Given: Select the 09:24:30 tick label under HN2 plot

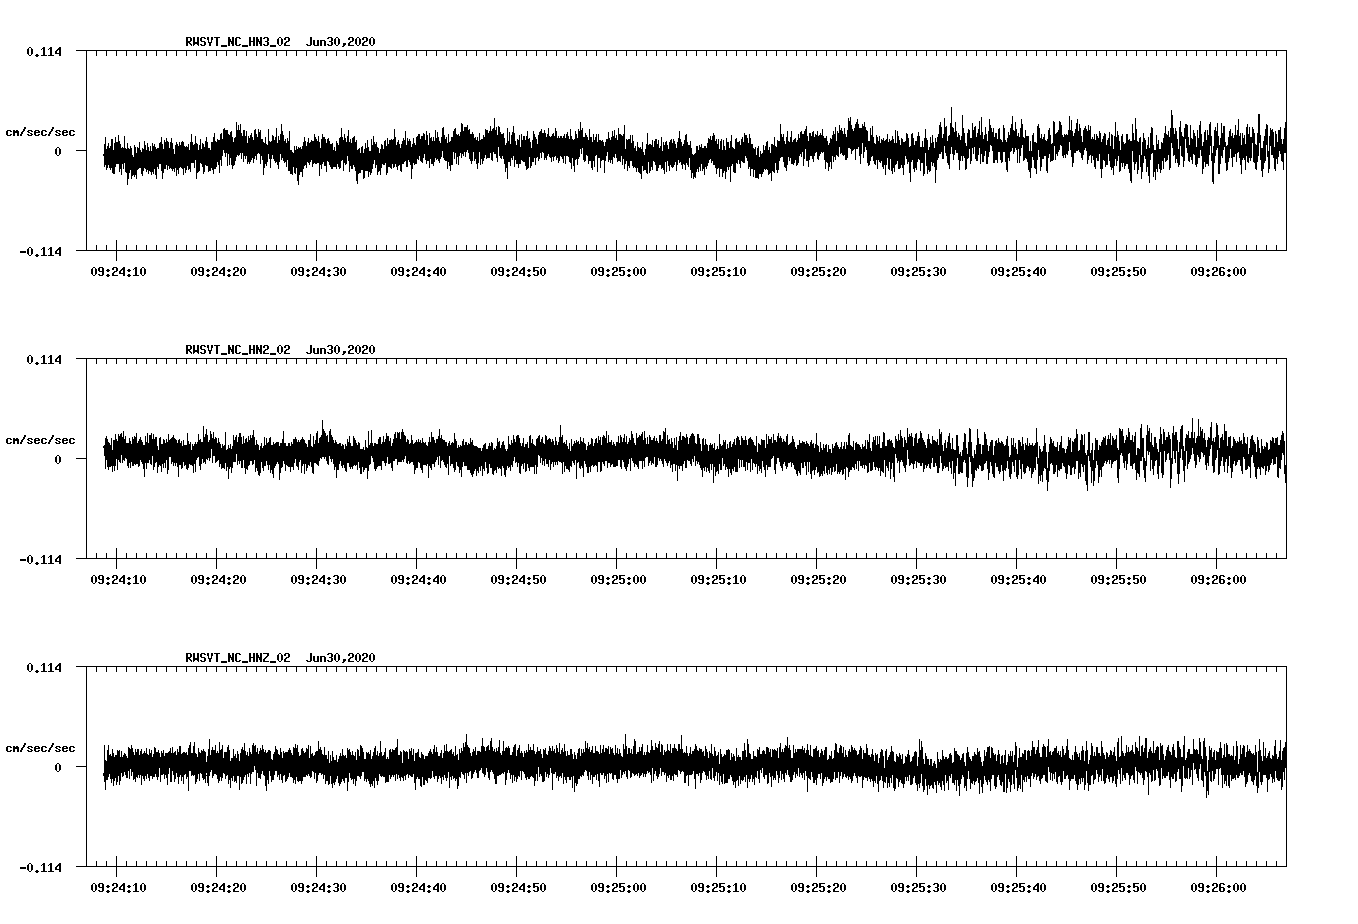Looking at the screenshot, I should click(x=318, y=579).
